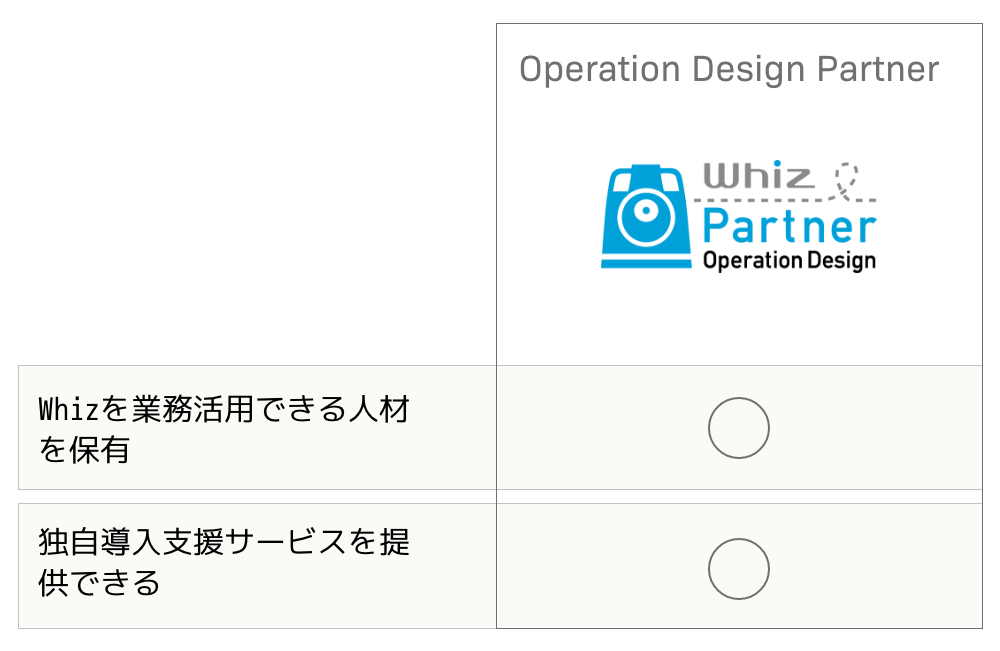Click the 供できる text on the last line
Image resolution: width=1000 pixels, height=651 pixels.
(99, 583)
